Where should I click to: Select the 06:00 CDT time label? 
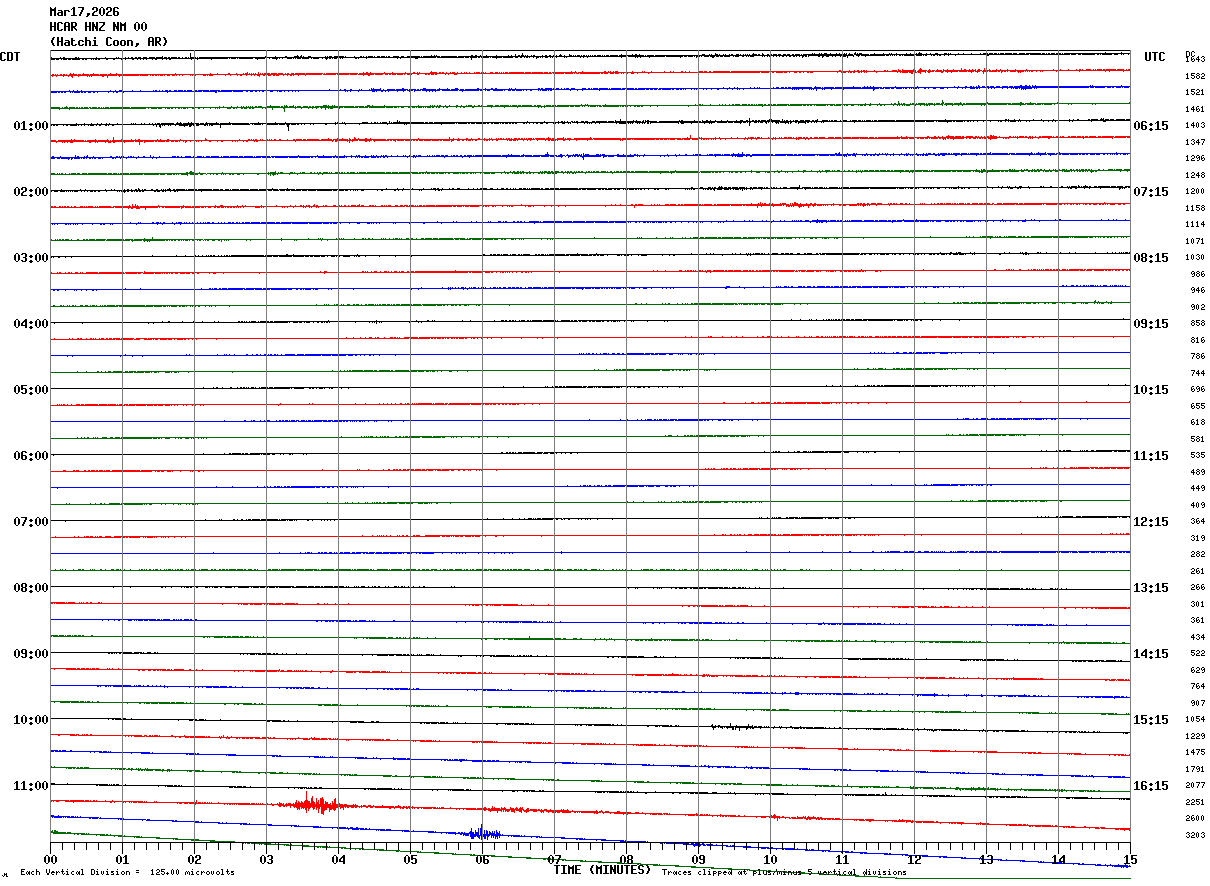31,456
